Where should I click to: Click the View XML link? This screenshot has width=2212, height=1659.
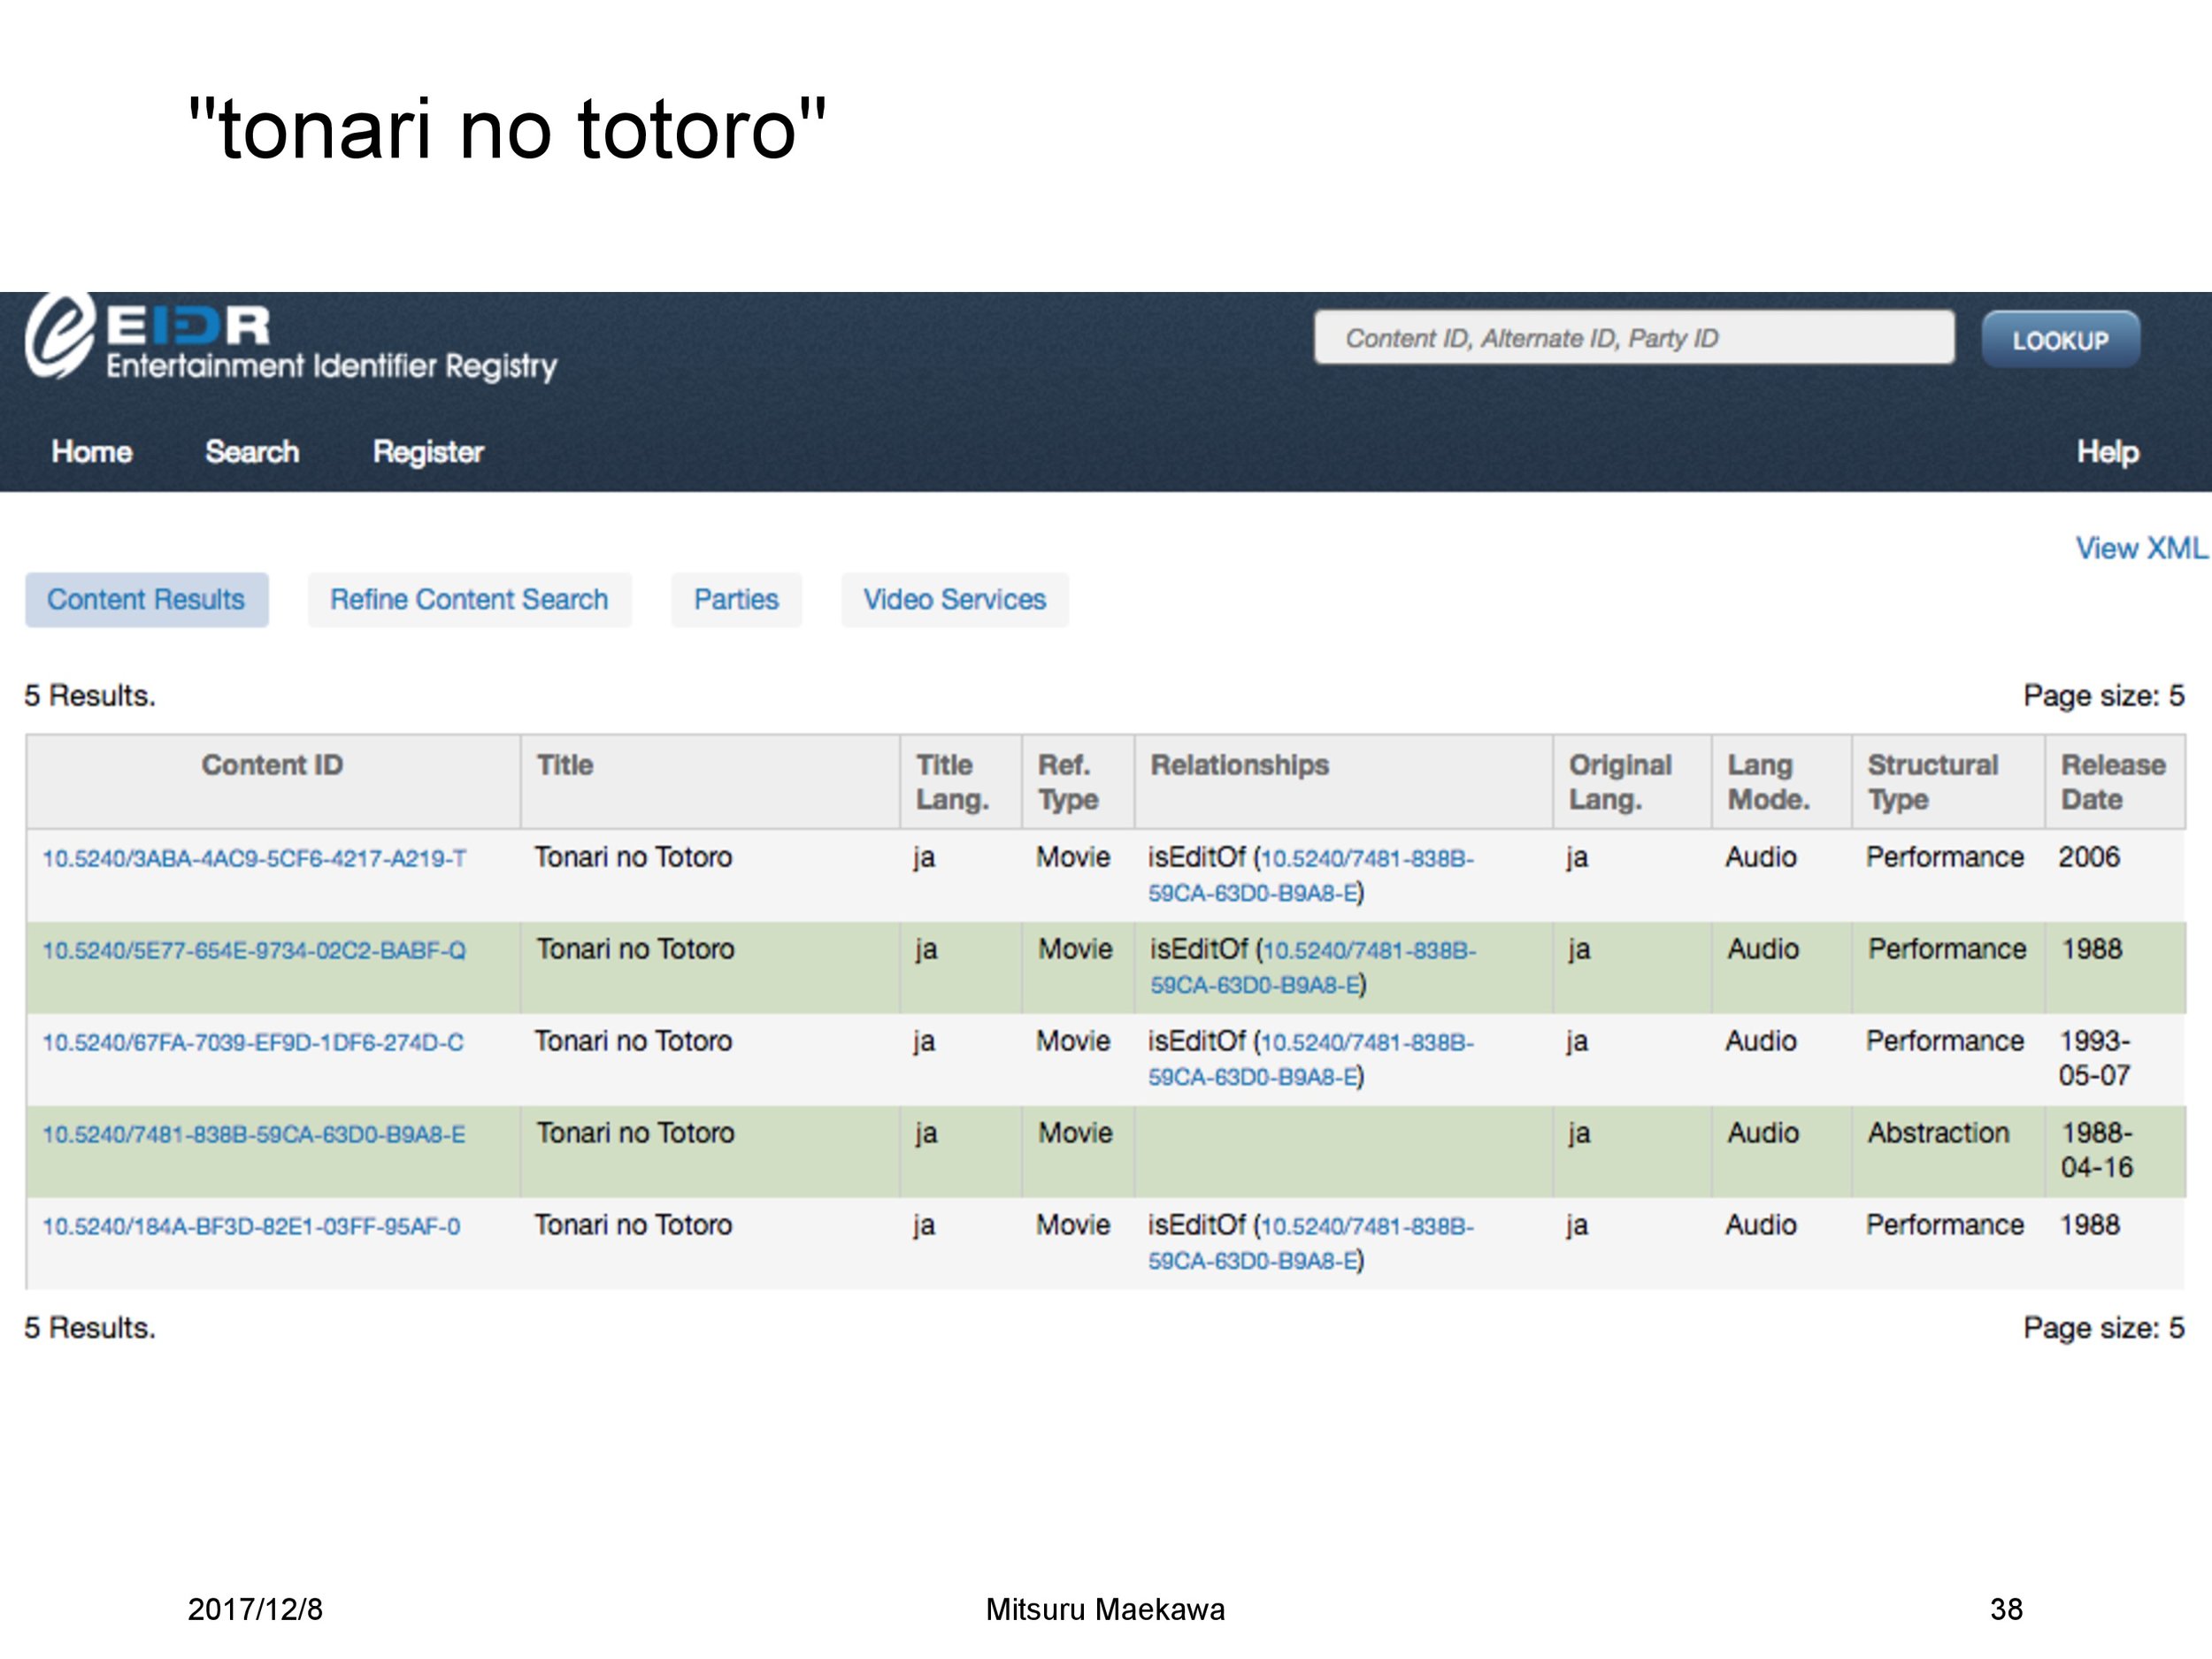click(2140, 548)
